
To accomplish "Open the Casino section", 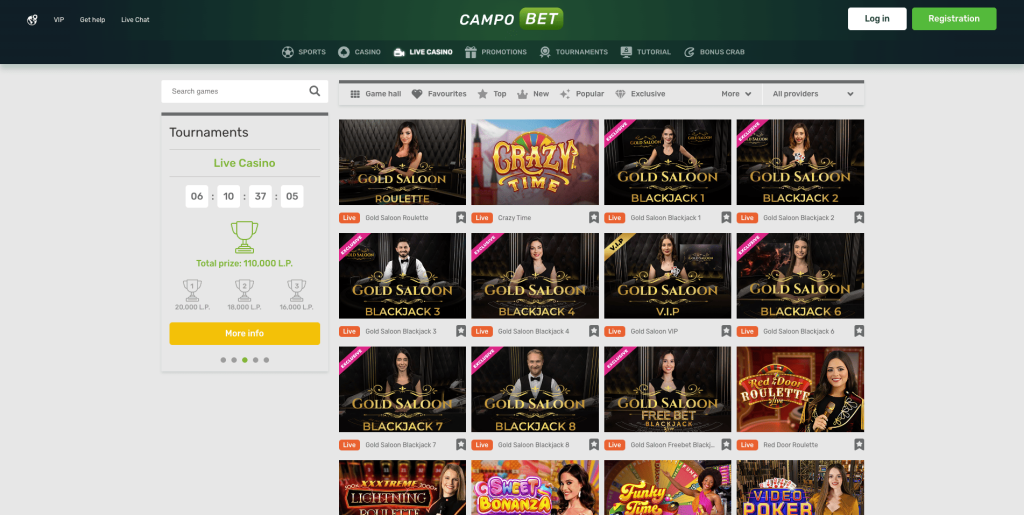I will point(359,52).
